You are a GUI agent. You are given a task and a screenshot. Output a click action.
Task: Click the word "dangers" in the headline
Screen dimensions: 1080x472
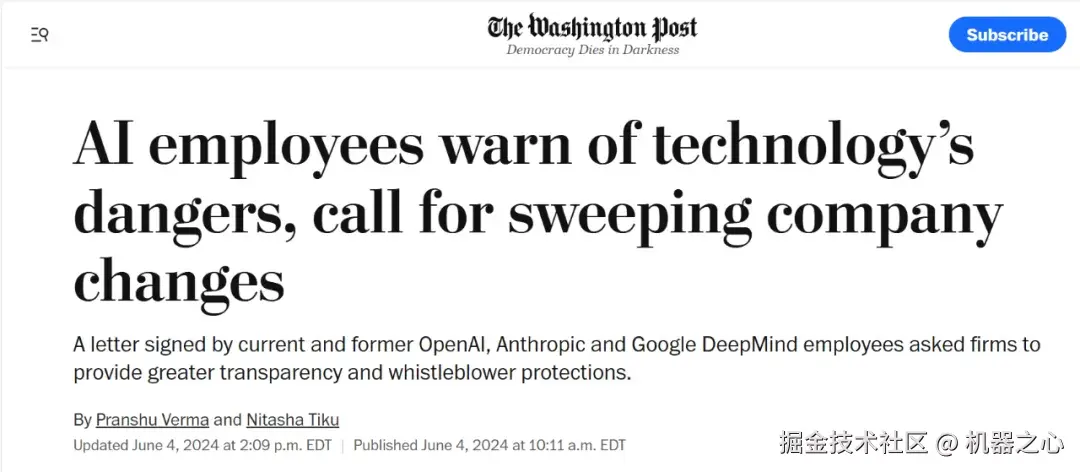pos(183,214)
